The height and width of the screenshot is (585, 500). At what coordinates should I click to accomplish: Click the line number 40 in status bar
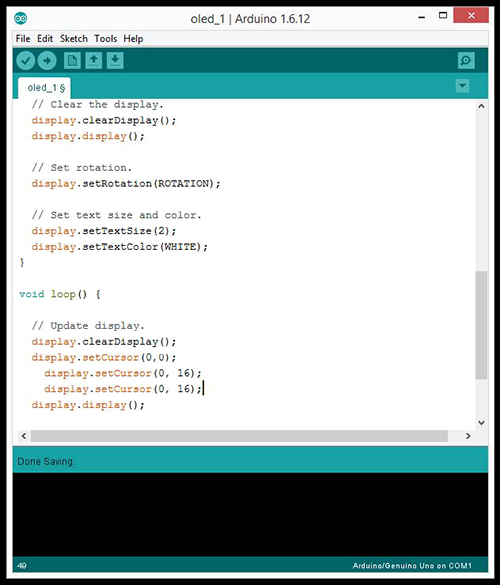22,566
